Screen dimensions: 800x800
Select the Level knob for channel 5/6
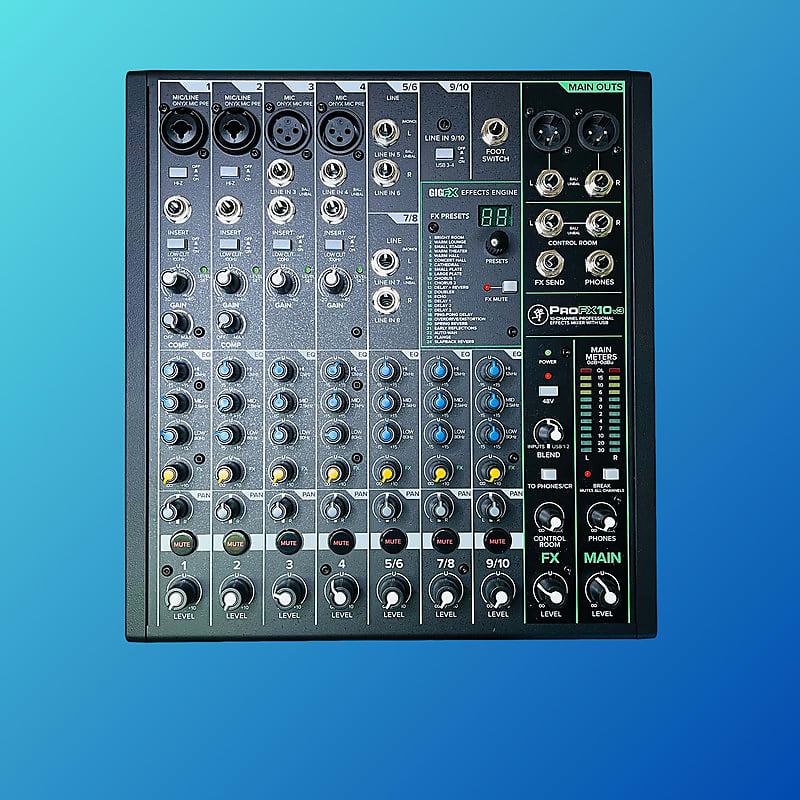coord(393,592)
